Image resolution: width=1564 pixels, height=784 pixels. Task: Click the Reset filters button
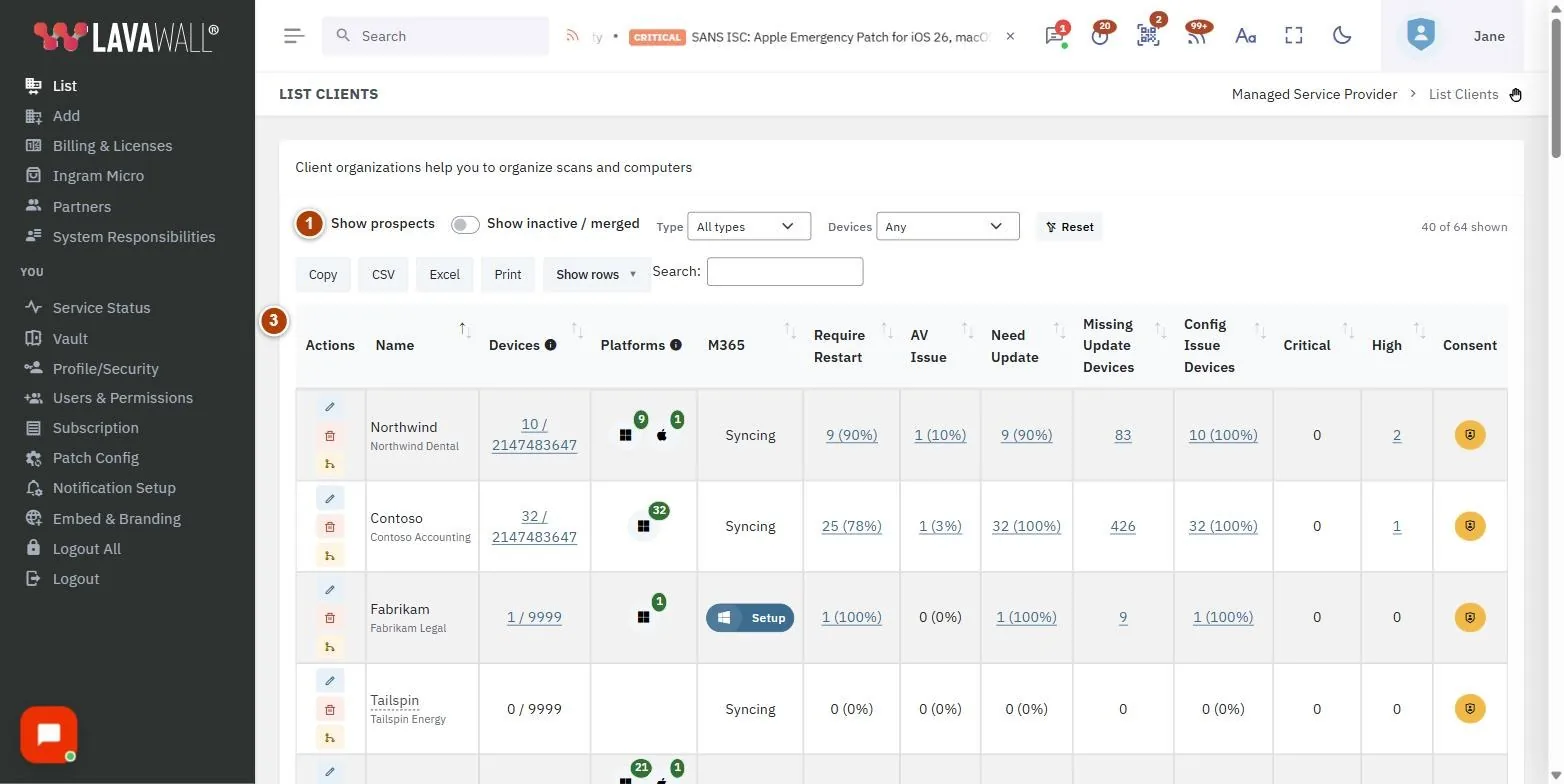(1069, 227)
